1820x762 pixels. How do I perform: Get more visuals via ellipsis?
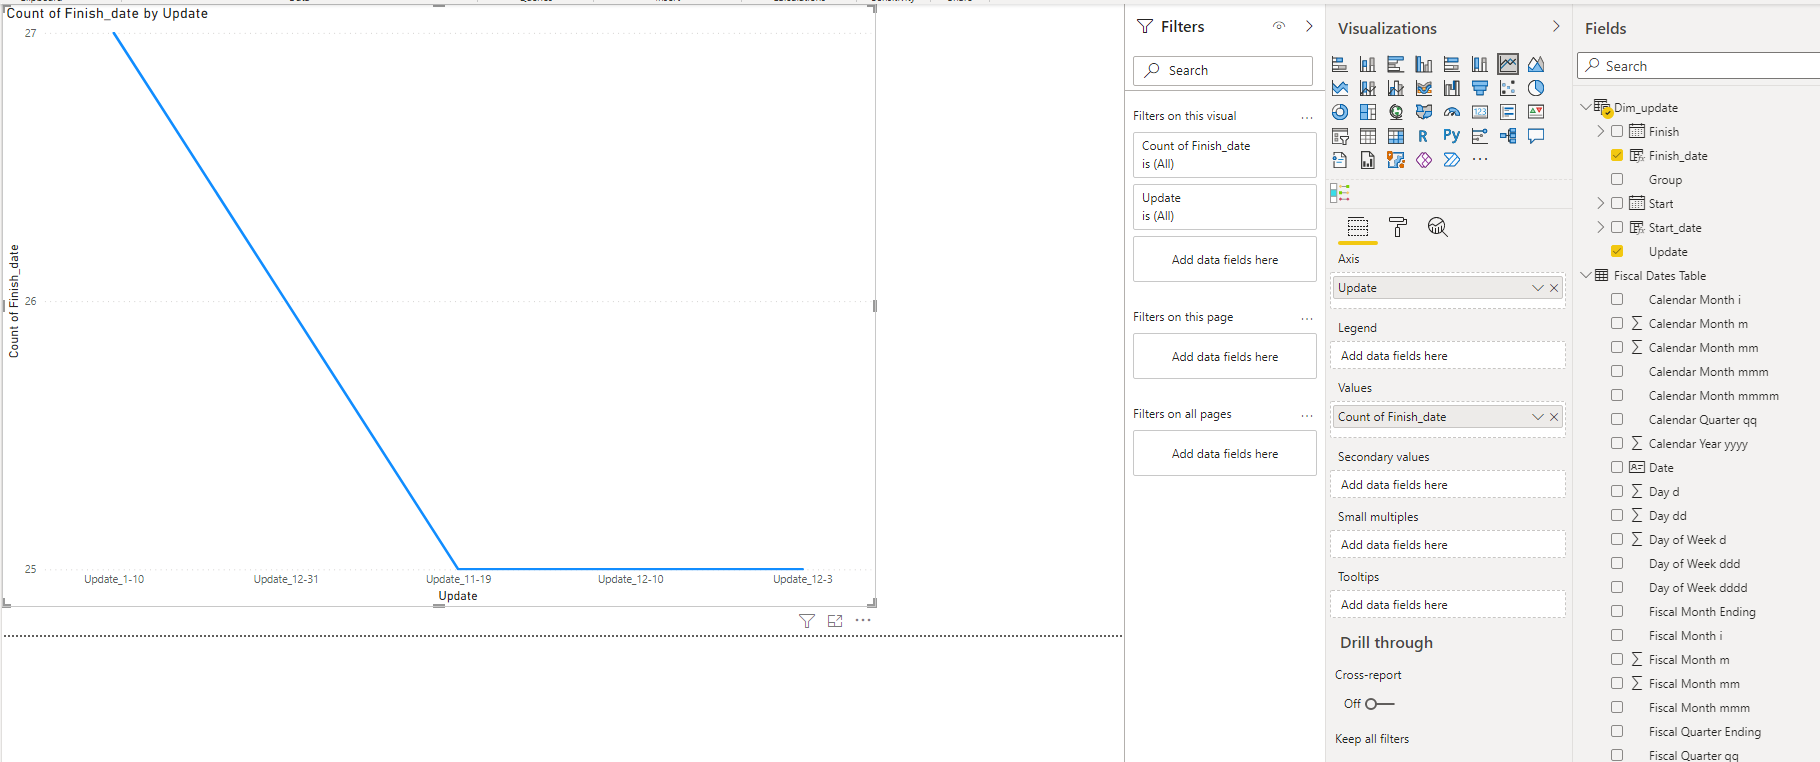tap(1480, 160)
